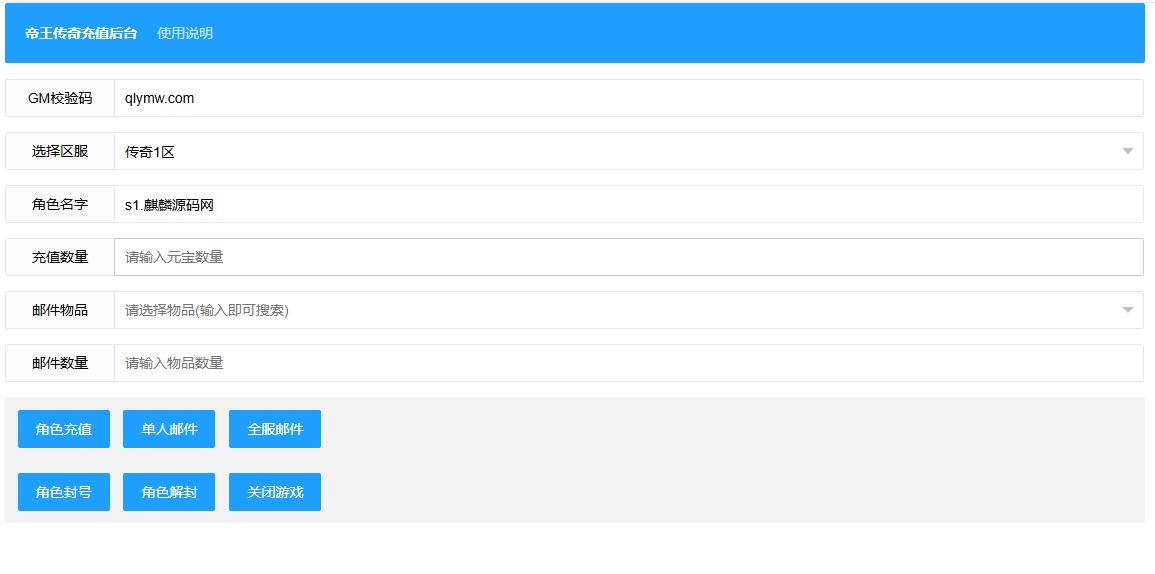Image resolution: width=1155 pixels, height=574 pixels.
Task: Click the 角色充值 button
Action: coord(64,429)
